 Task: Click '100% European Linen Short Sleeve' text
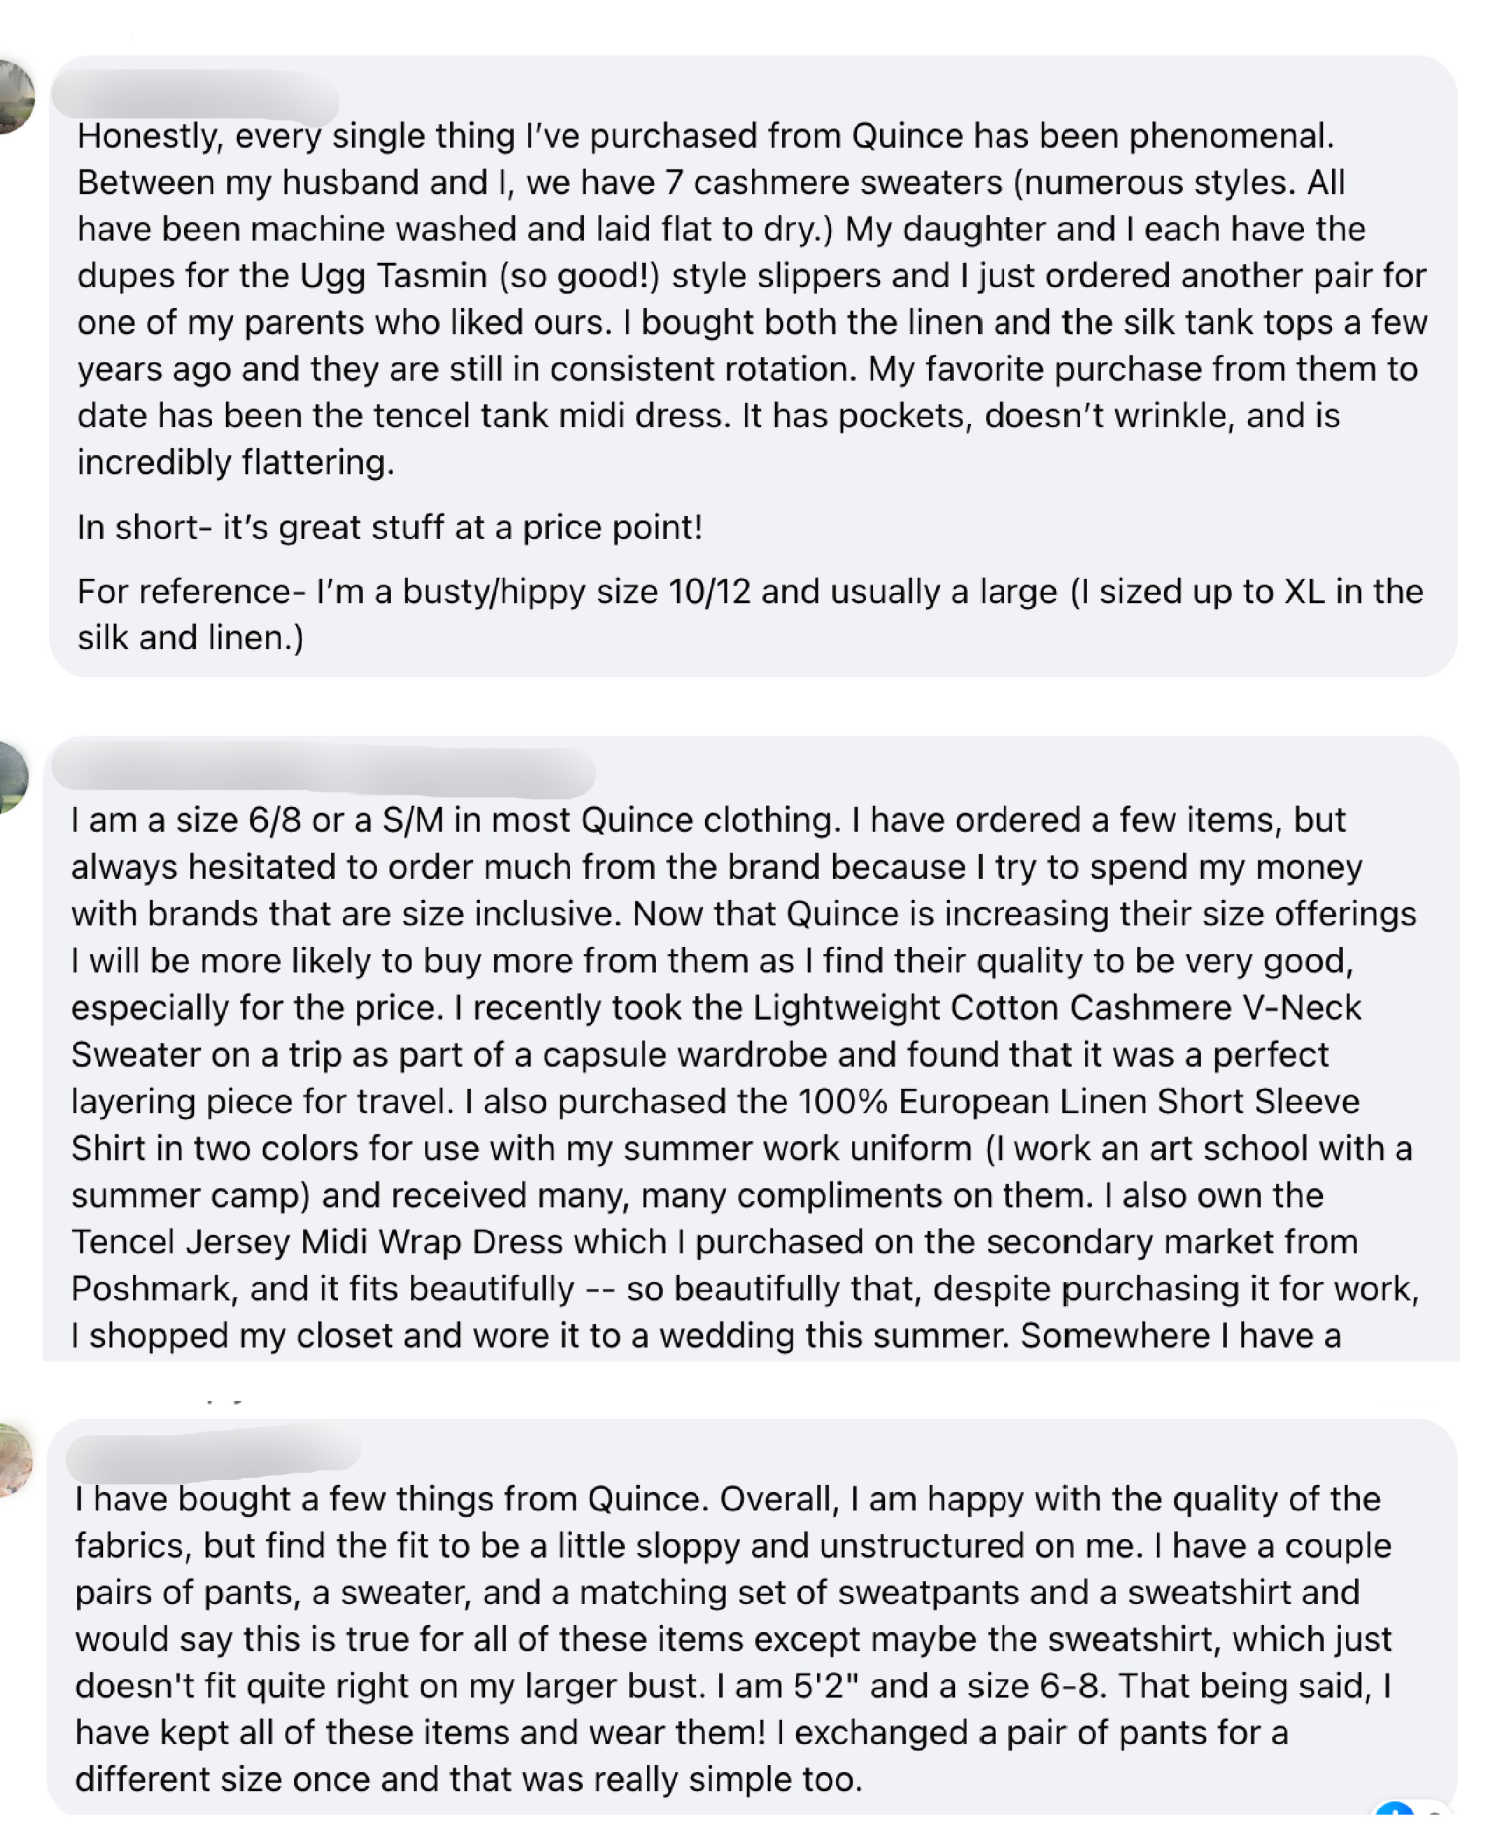click(x=1078, y=1101)
